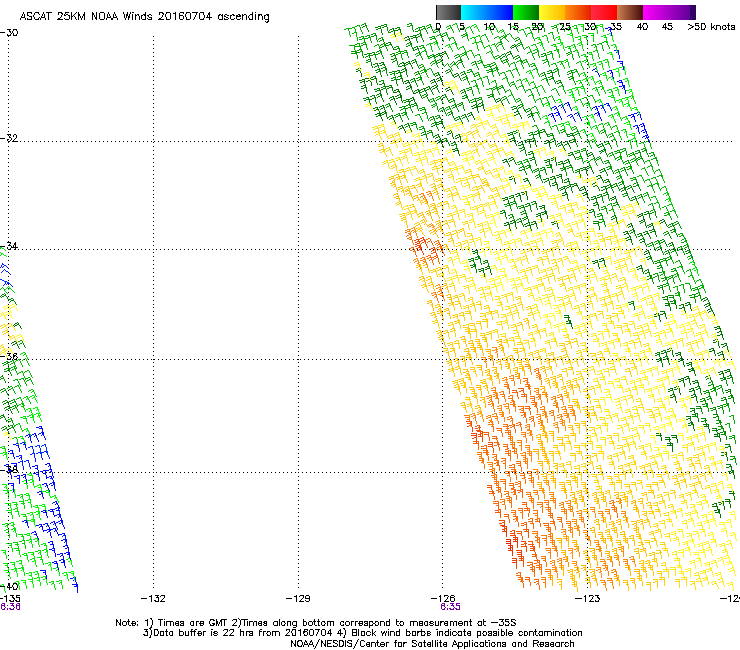Click the '25' wind speed scale label
The image size is (740, 650).
(565, 27)
